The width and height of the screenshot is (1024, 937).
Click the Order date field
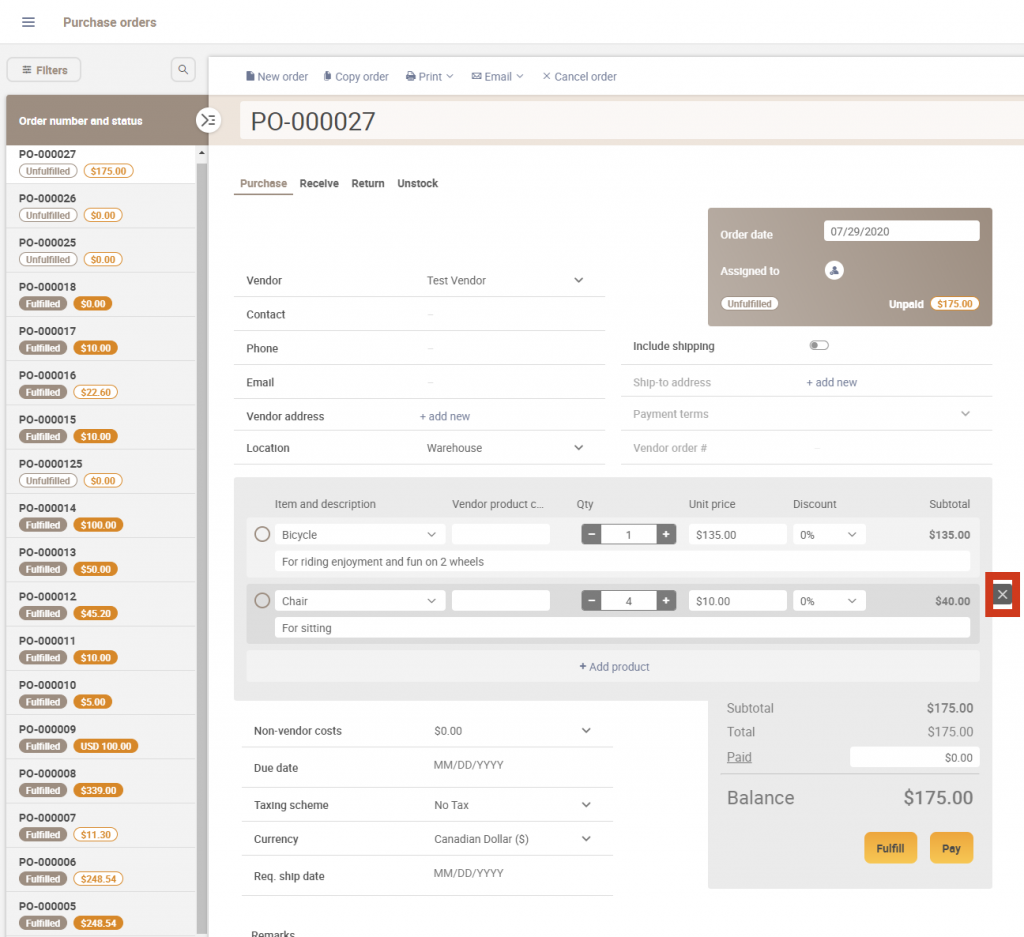click(x=901, y=231)
